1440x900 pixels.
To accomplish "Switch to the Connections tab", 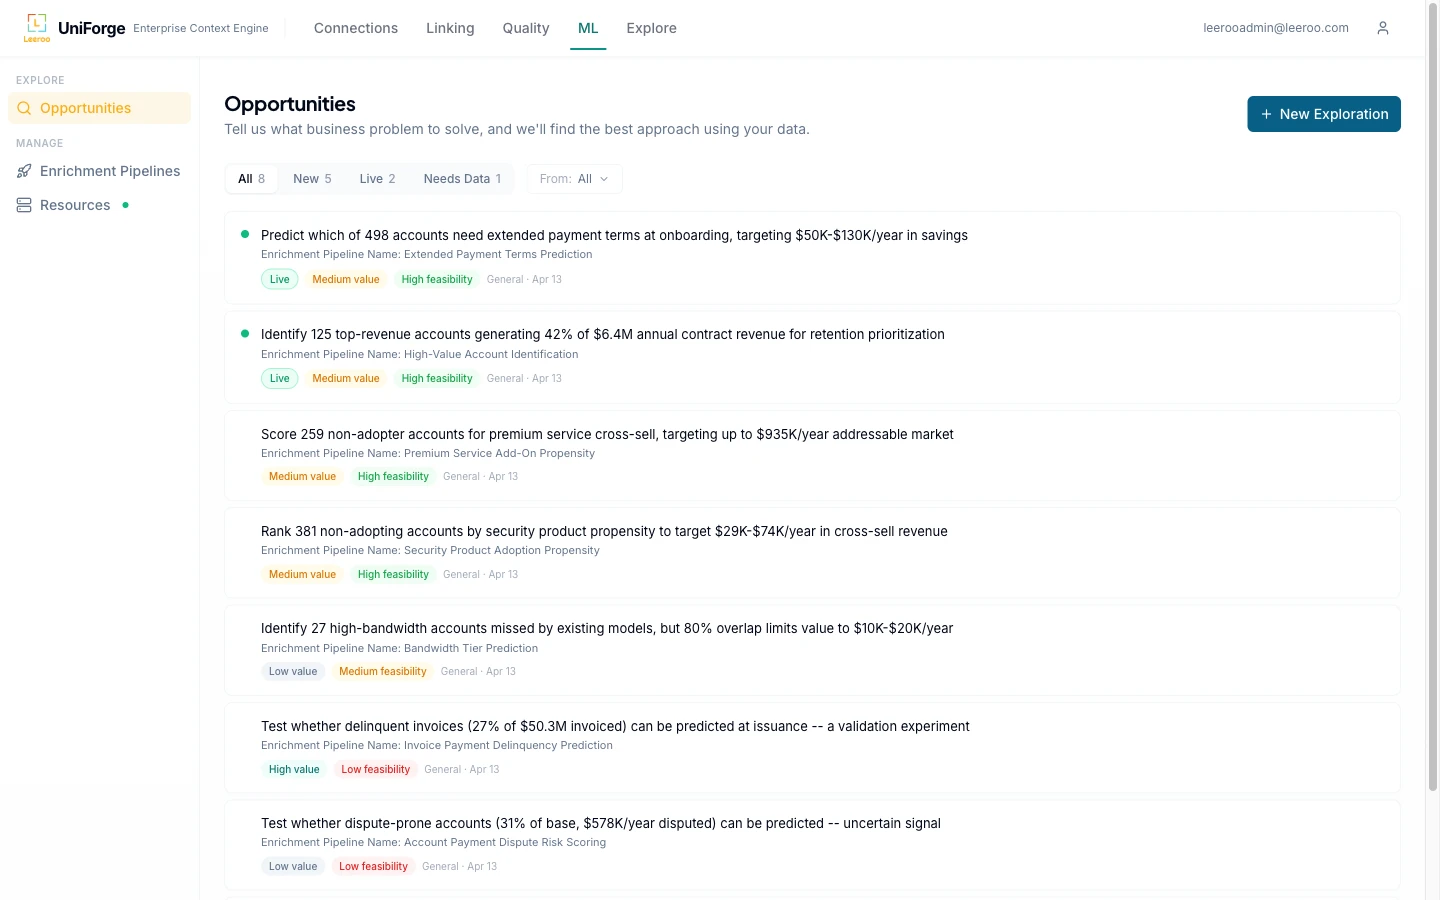I will [355, 28].
